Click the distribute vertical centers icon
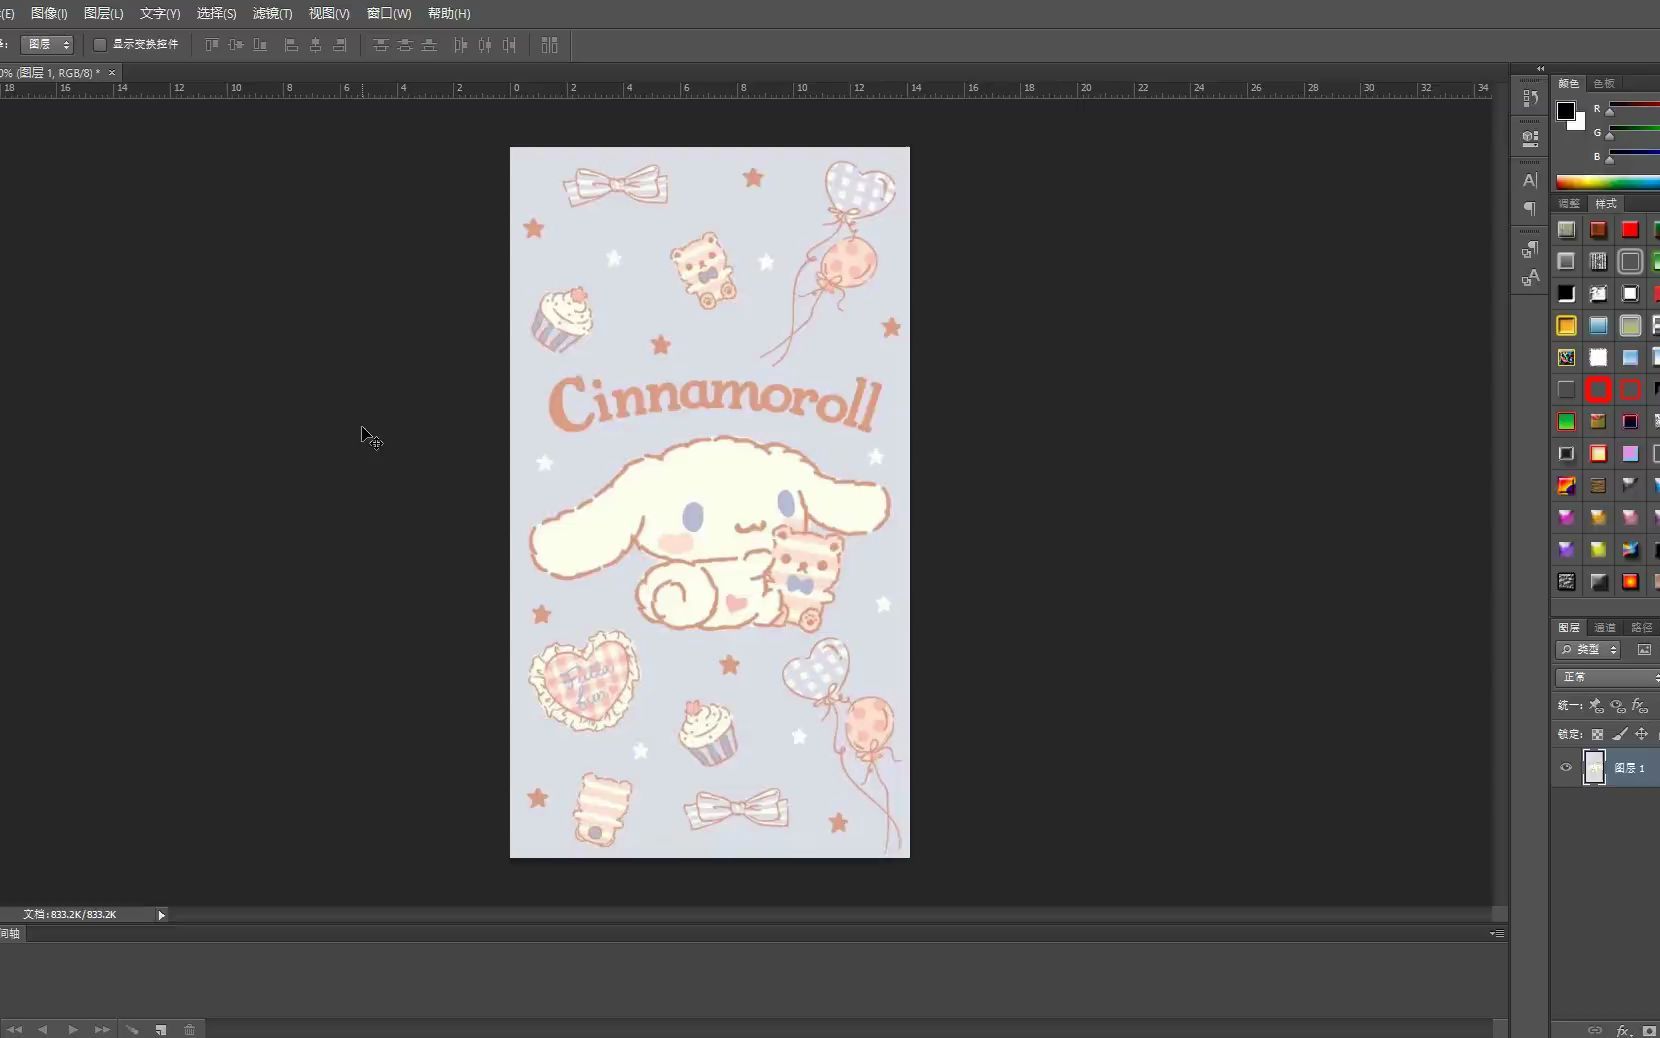 tap(405, 45)
